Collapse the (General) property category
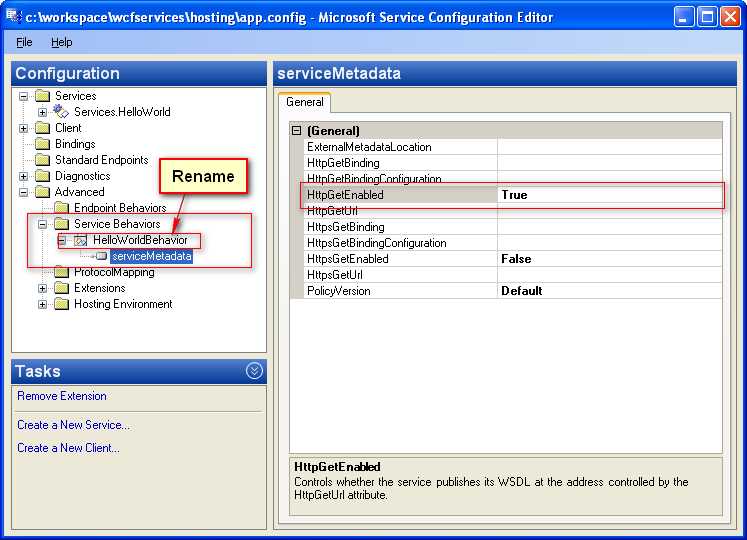 pyautogui.click(x=297, y=130)
